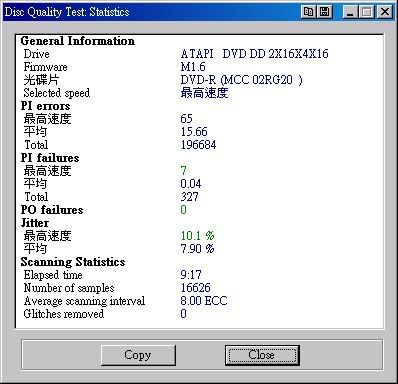The image size is (398, 384).
Task: Select number of samples '16626'
Action: click(x=196, y=288)
